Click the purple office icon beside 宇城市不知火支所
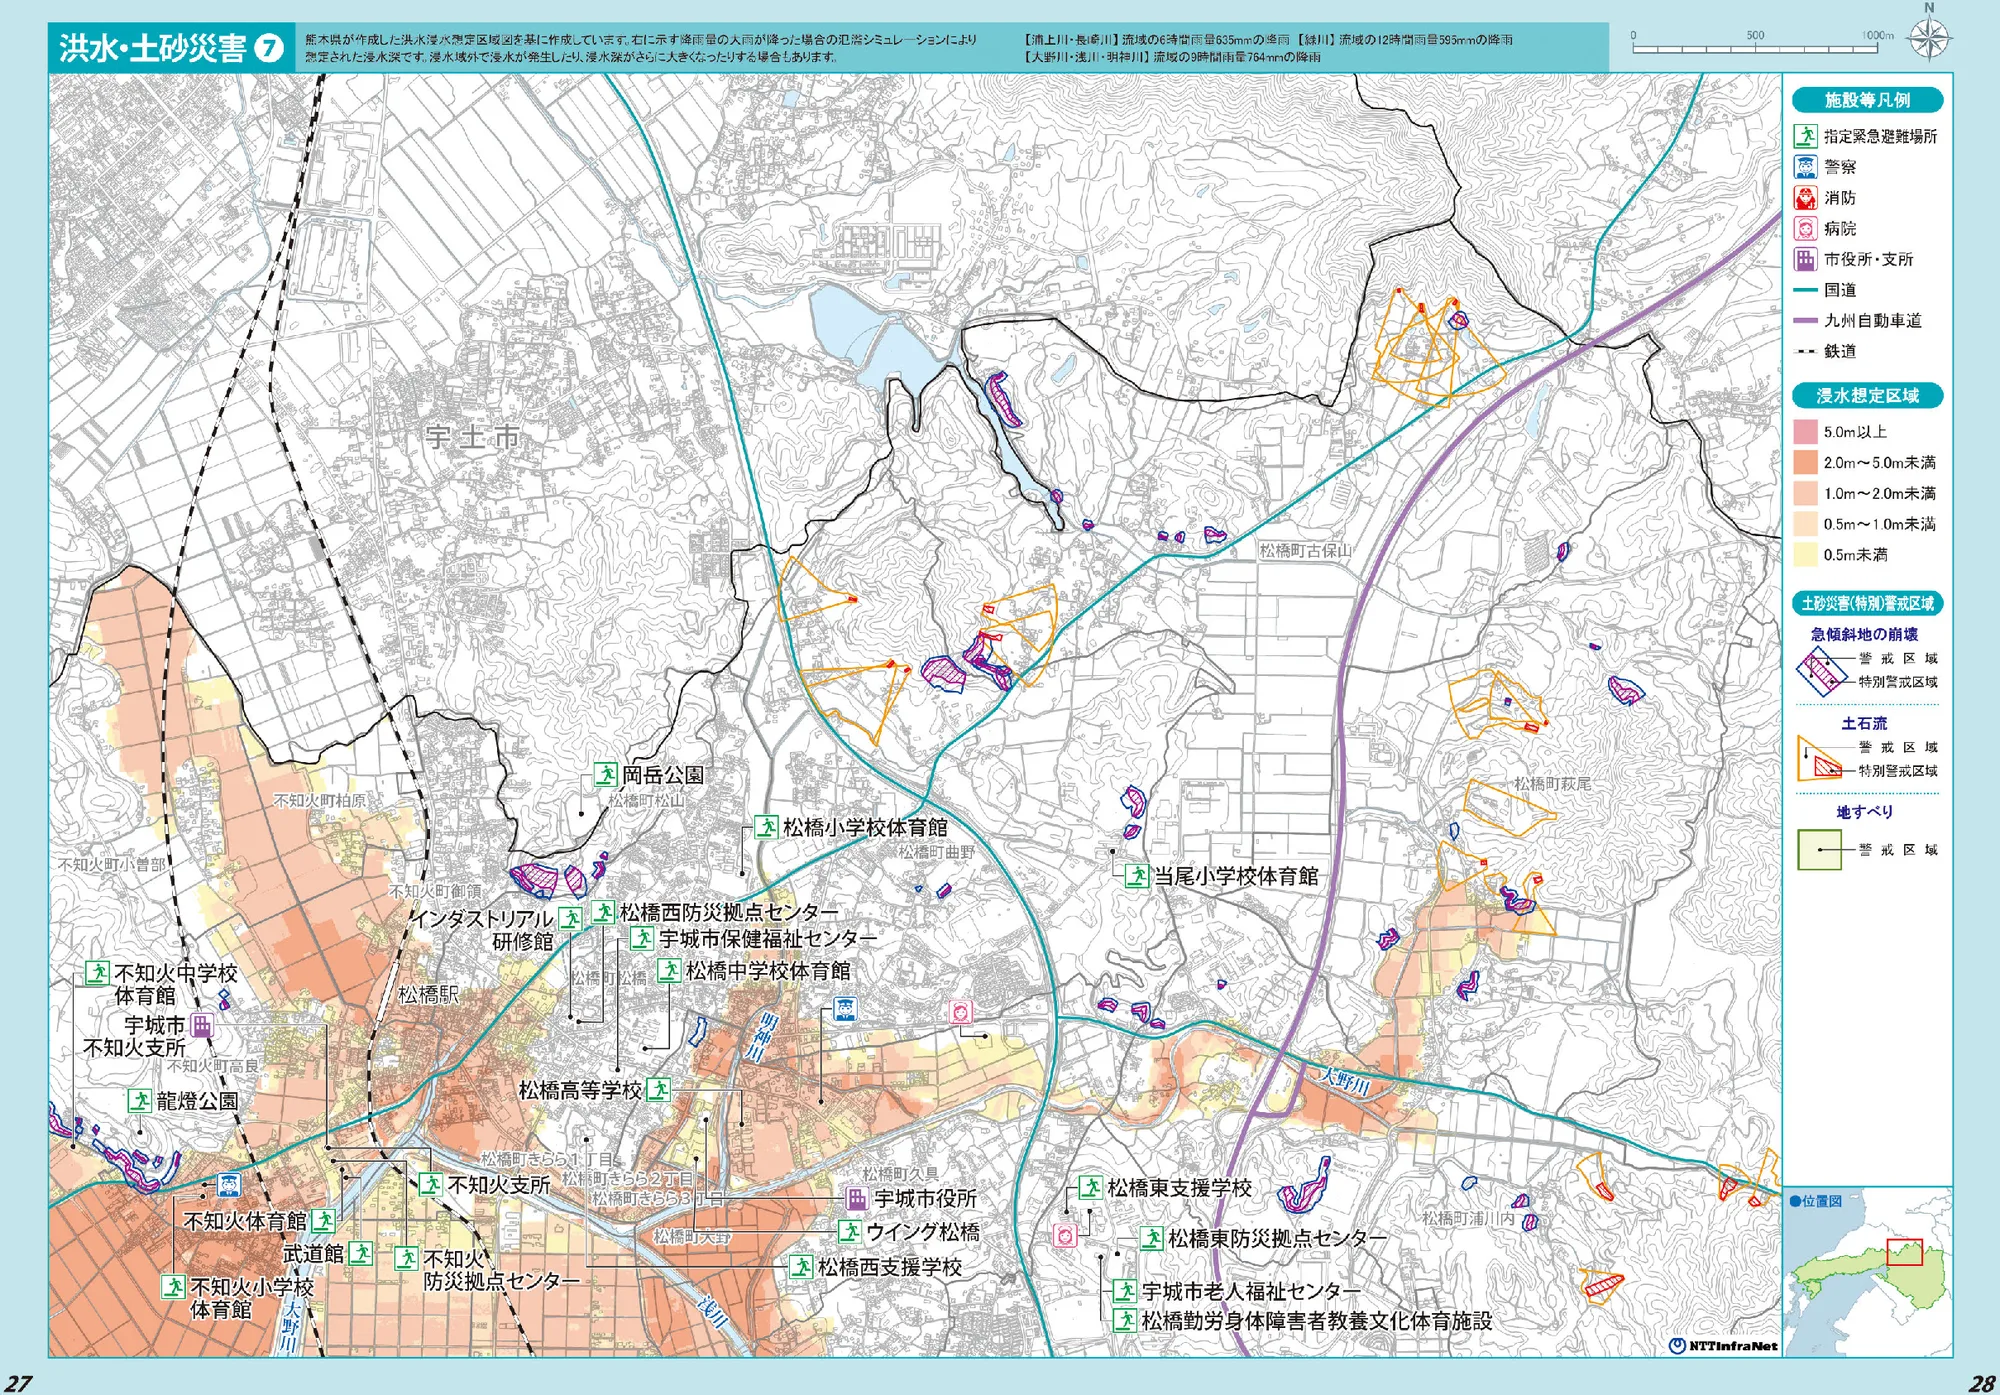This screenshot has height=1395, width=2000. point(202,1025)
